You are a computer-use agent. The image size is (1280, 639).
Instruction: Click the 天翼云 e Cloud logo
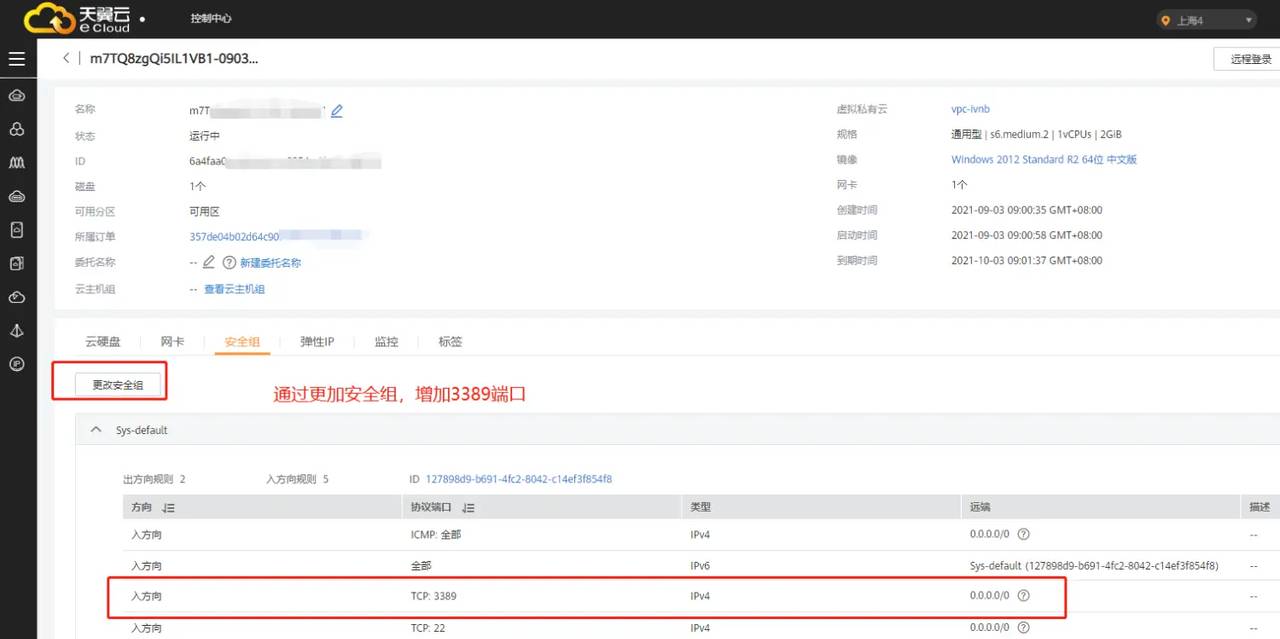pos(77,18)
